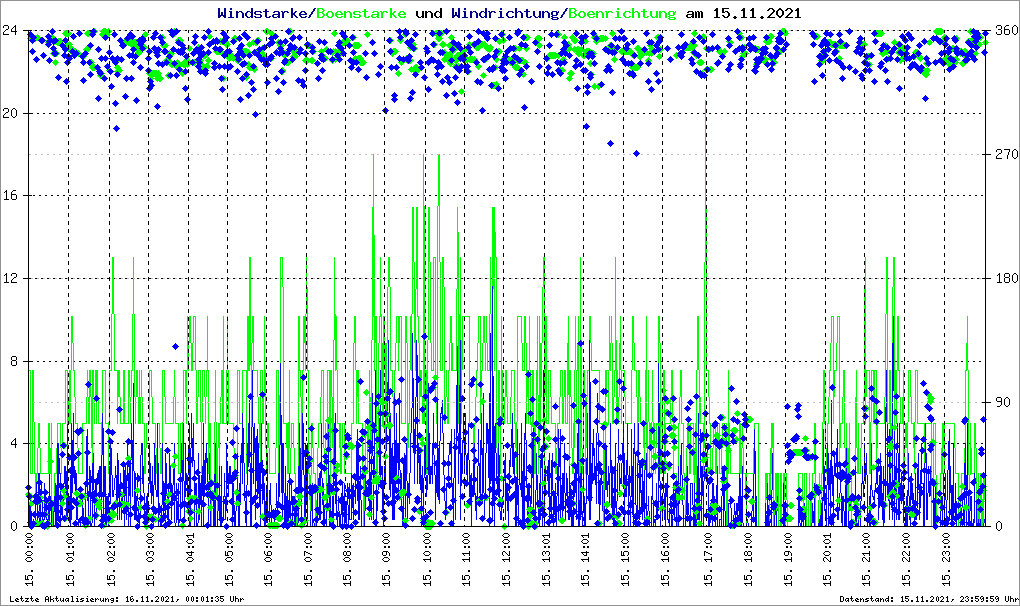Image resolution: width=1020 pixels, height=606 pixels.
Task: Click the green 'Boenrichtung' title word
Action: pyautogui.click(x=621, y=13)
